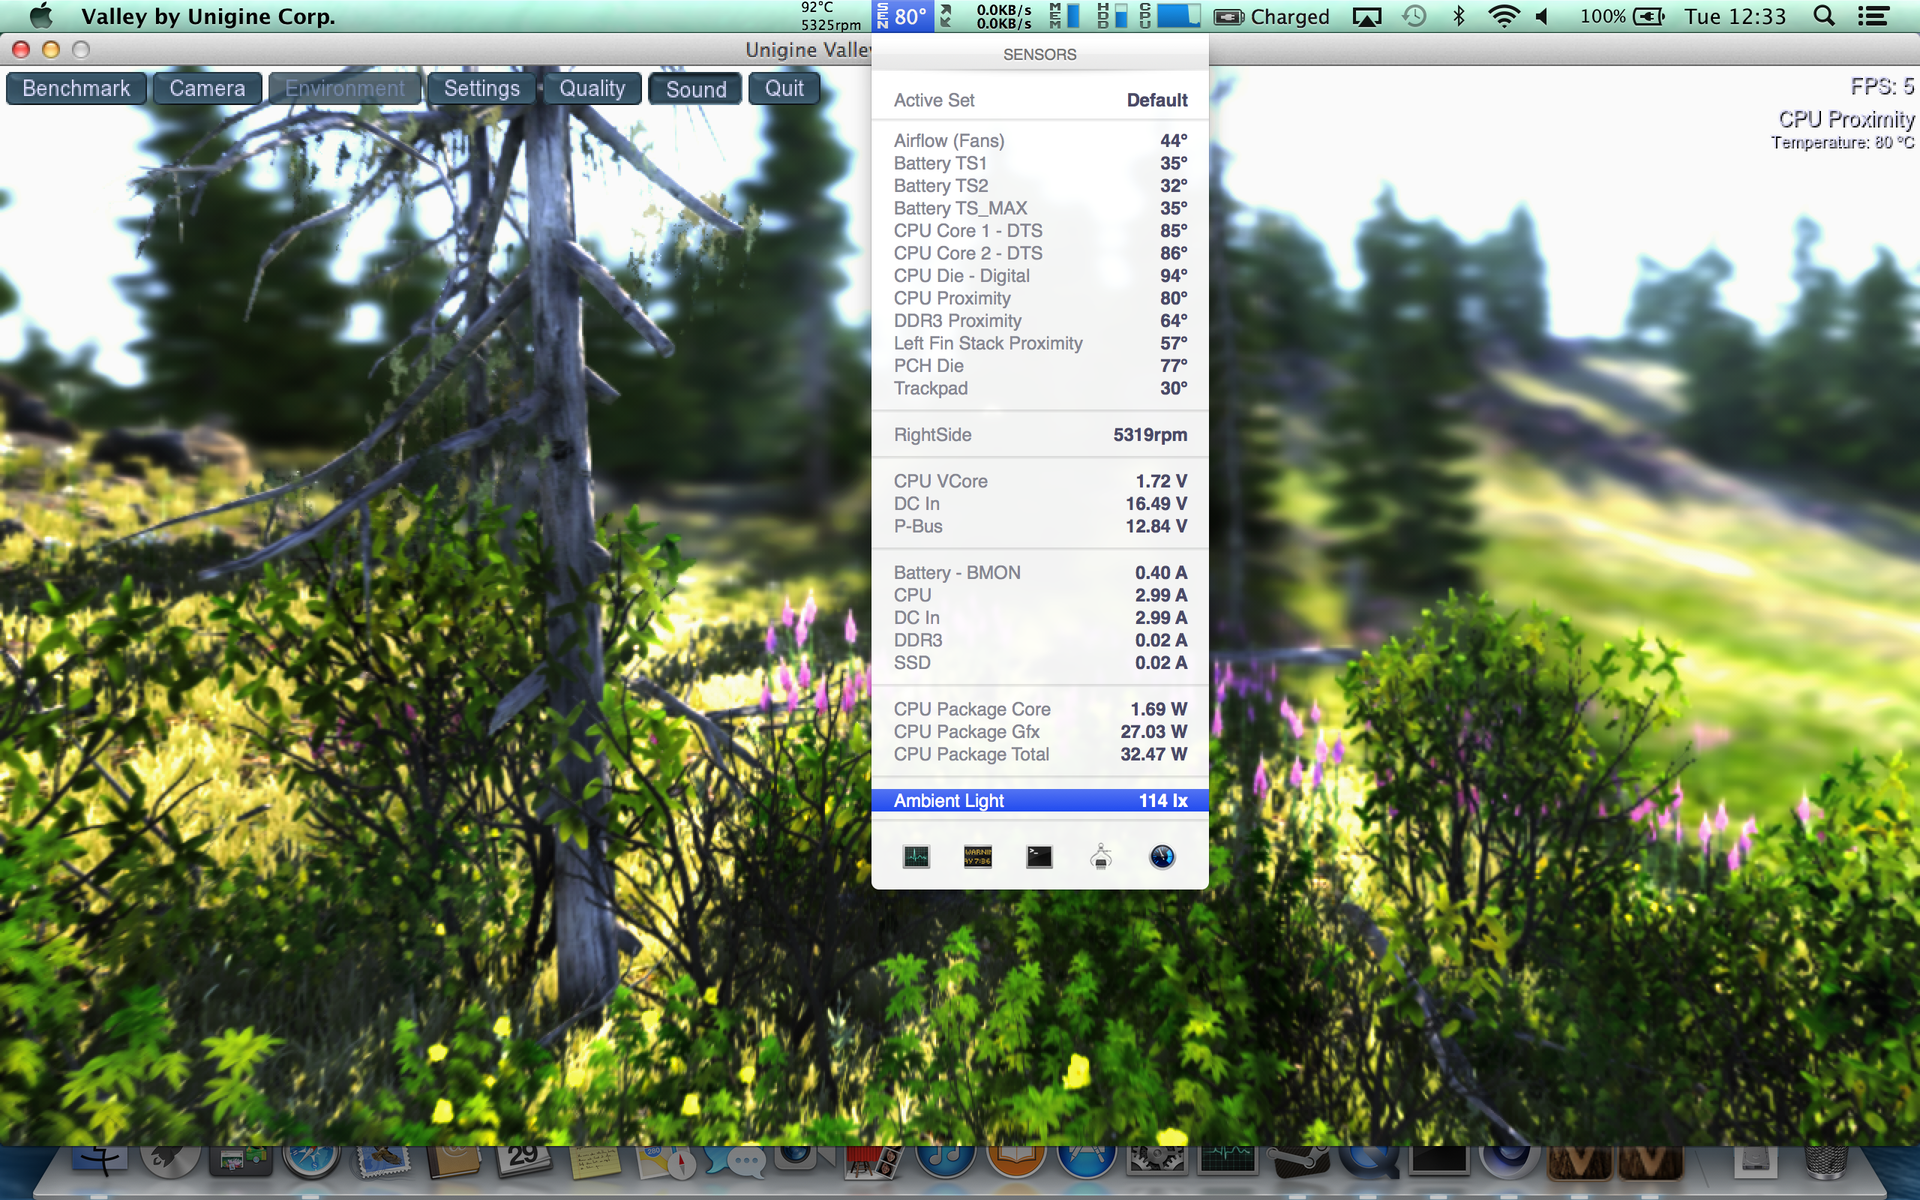Click the SEN 80° sensors menu bar item

(x=903, y=16)
